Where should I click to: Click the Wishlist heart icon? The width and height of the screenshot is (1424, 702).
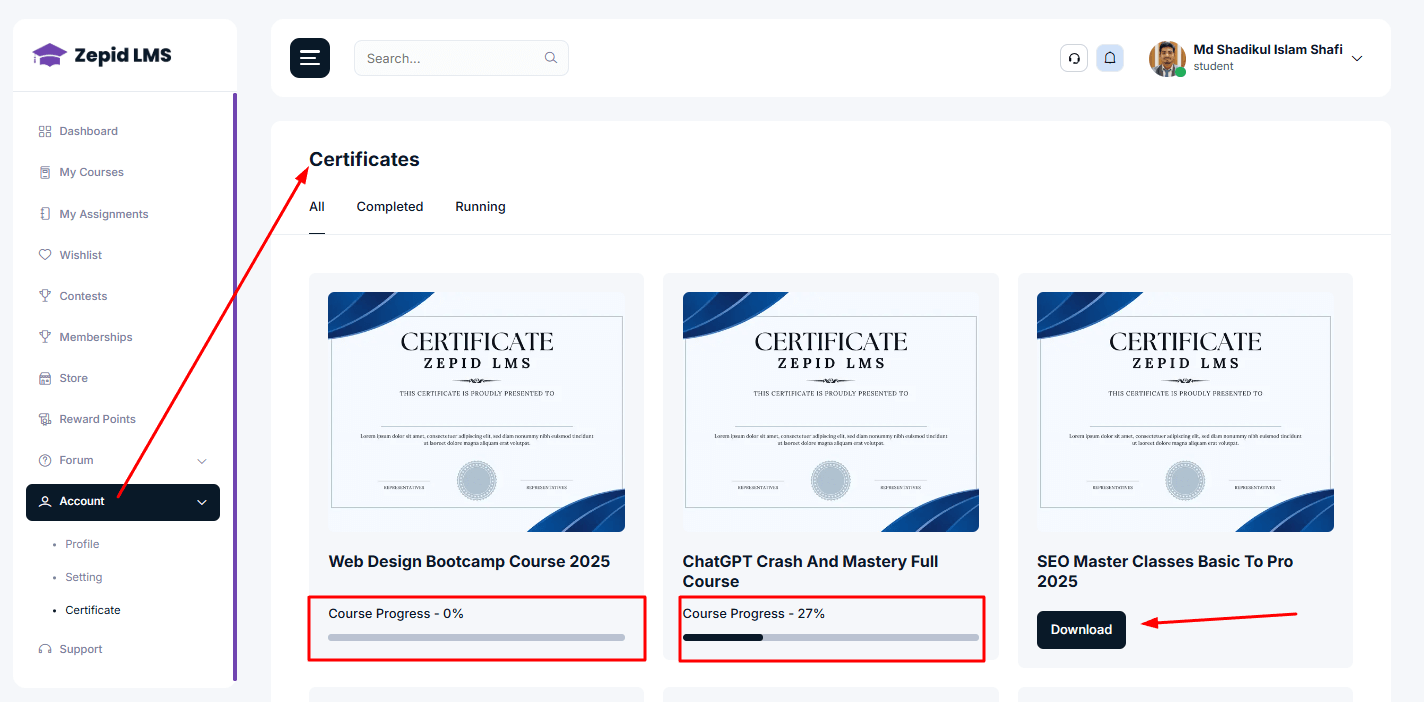[x=44, y=255]
